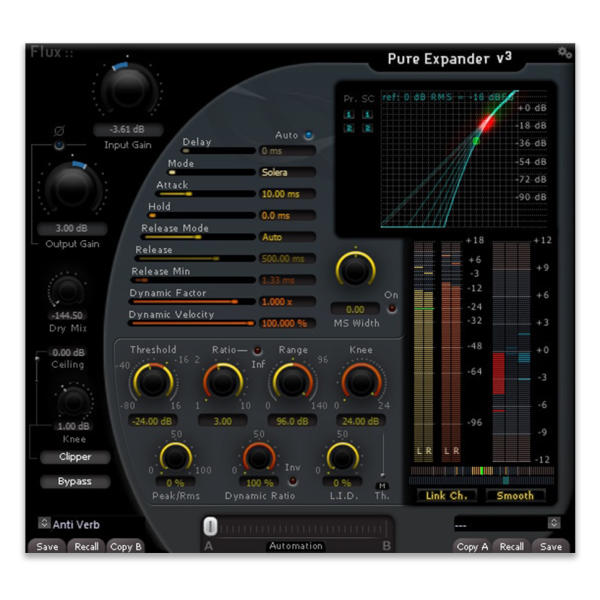Click the Ratio 3.00 value field
The width and height of the screenshot is (600, 600).
coord(222,421)
